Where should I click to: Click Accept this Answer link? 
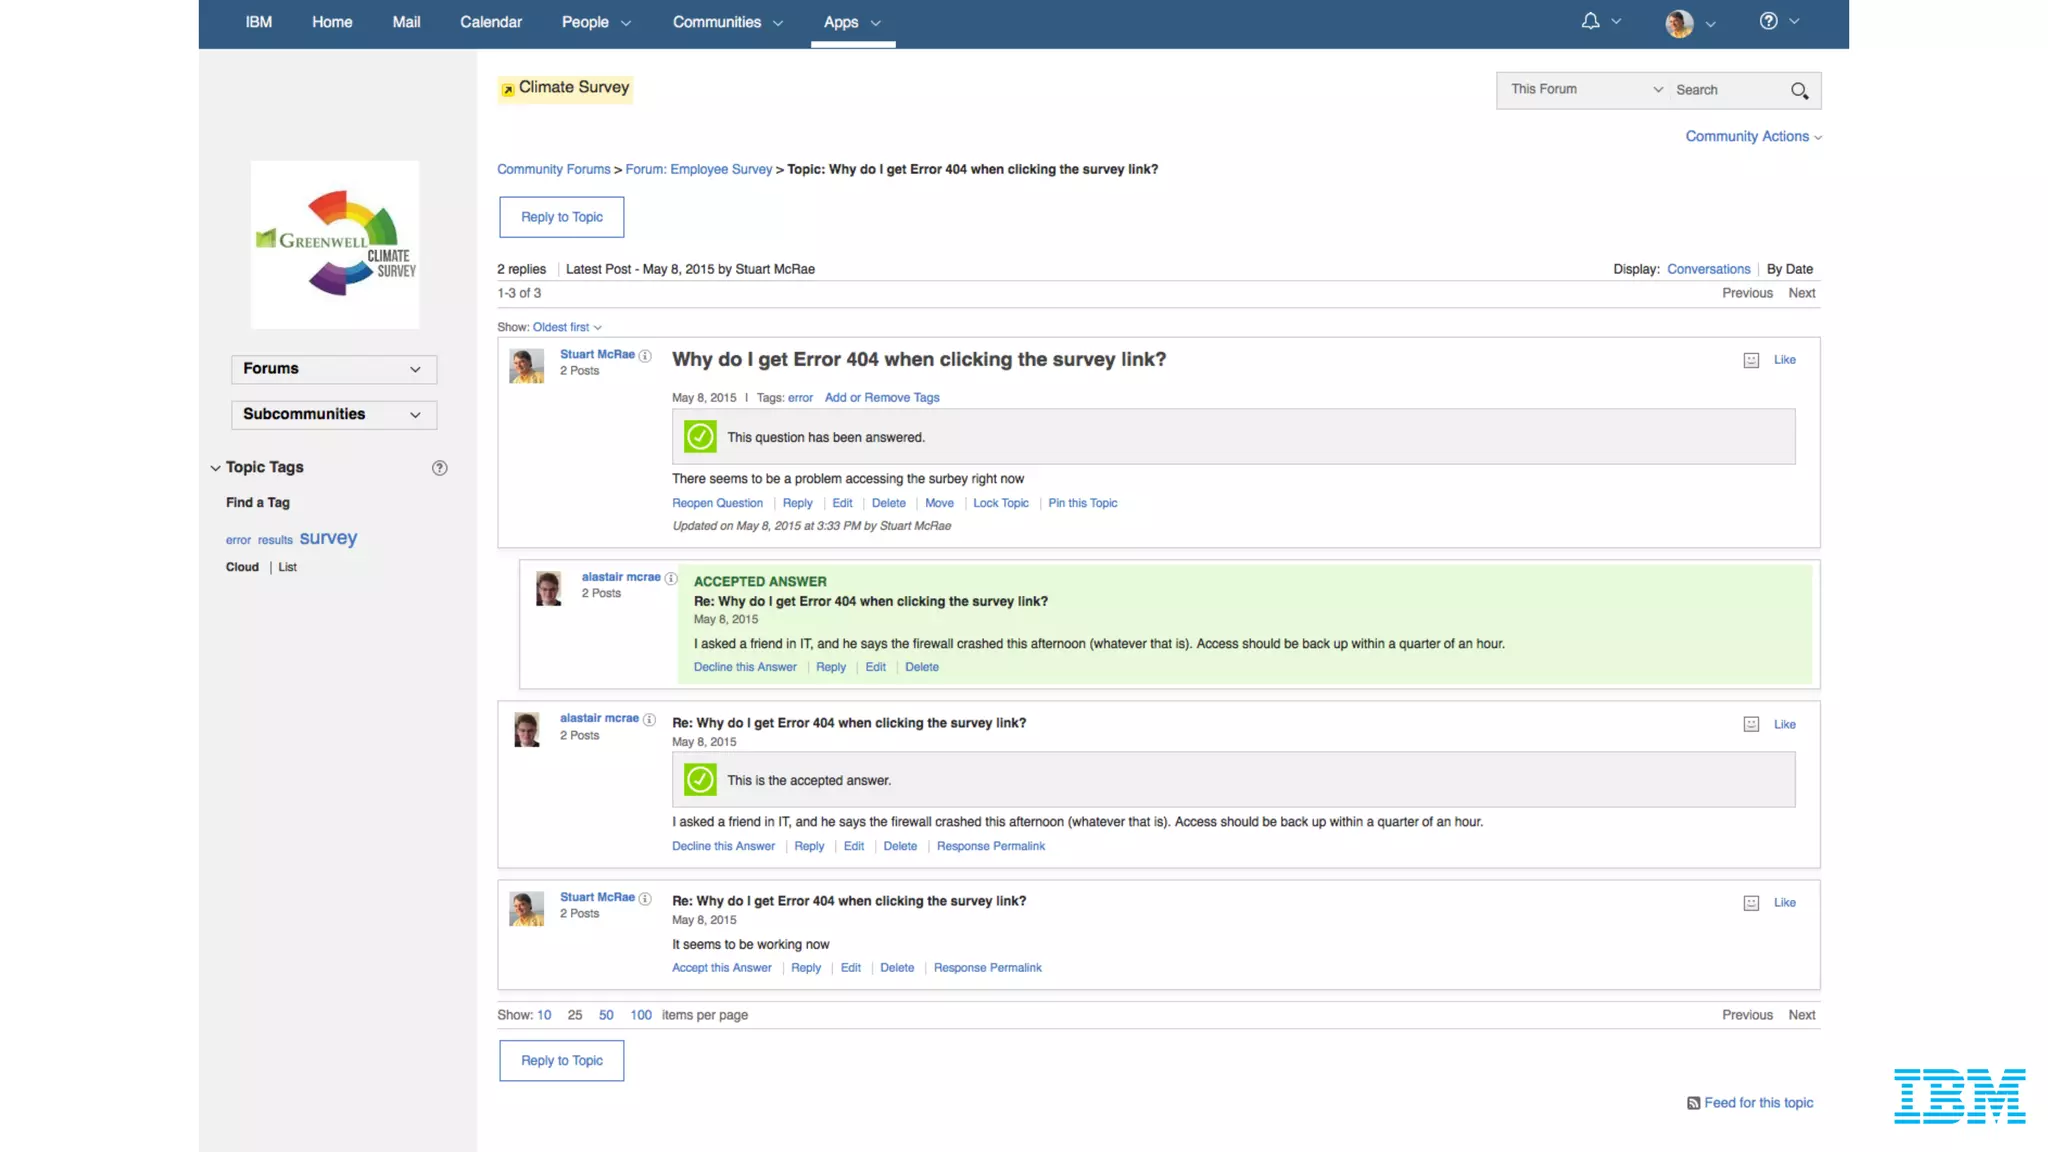[721, 968]
